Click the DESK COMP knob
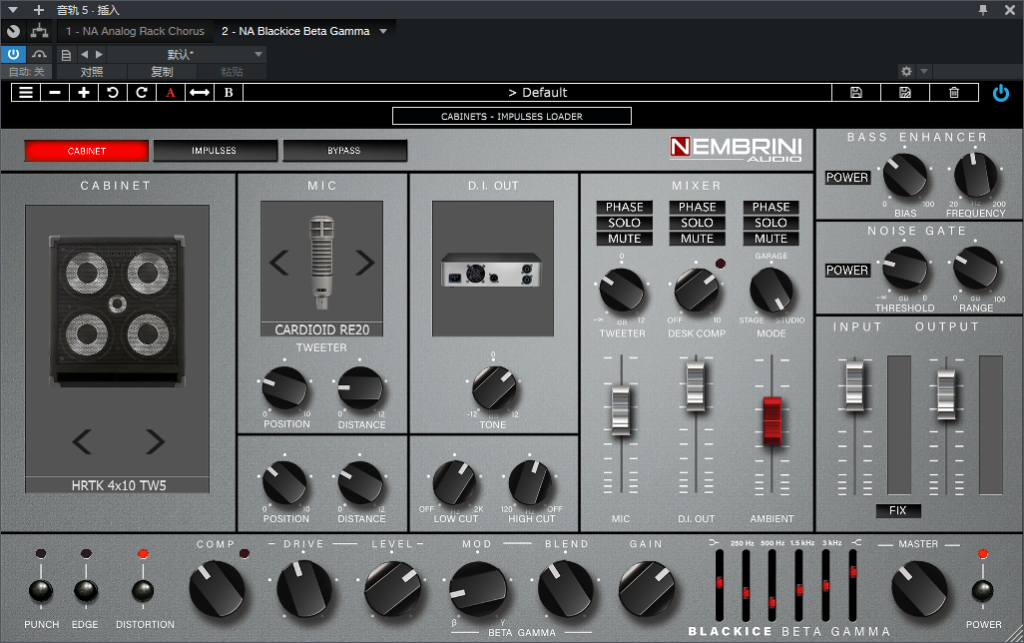This screenshot has width=1024, height=643. coord(696,290)
